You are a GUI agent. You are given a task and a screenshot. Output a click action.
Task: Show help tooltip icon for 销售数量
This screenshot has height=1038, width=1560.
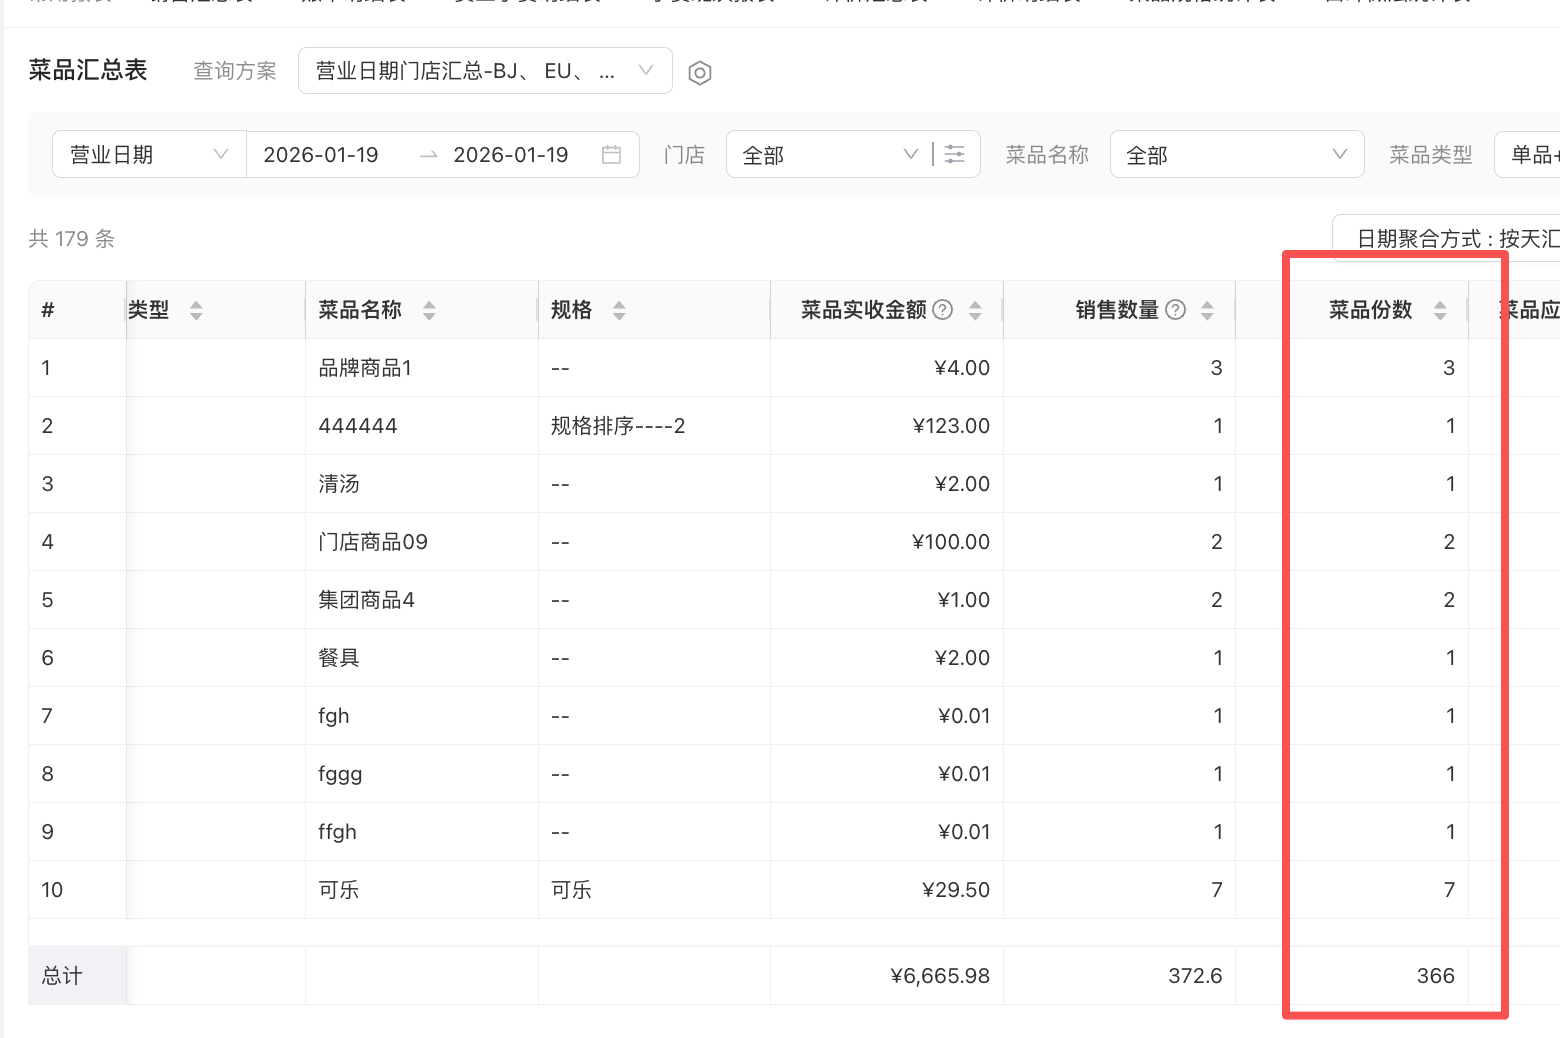tap(1176, 310)
